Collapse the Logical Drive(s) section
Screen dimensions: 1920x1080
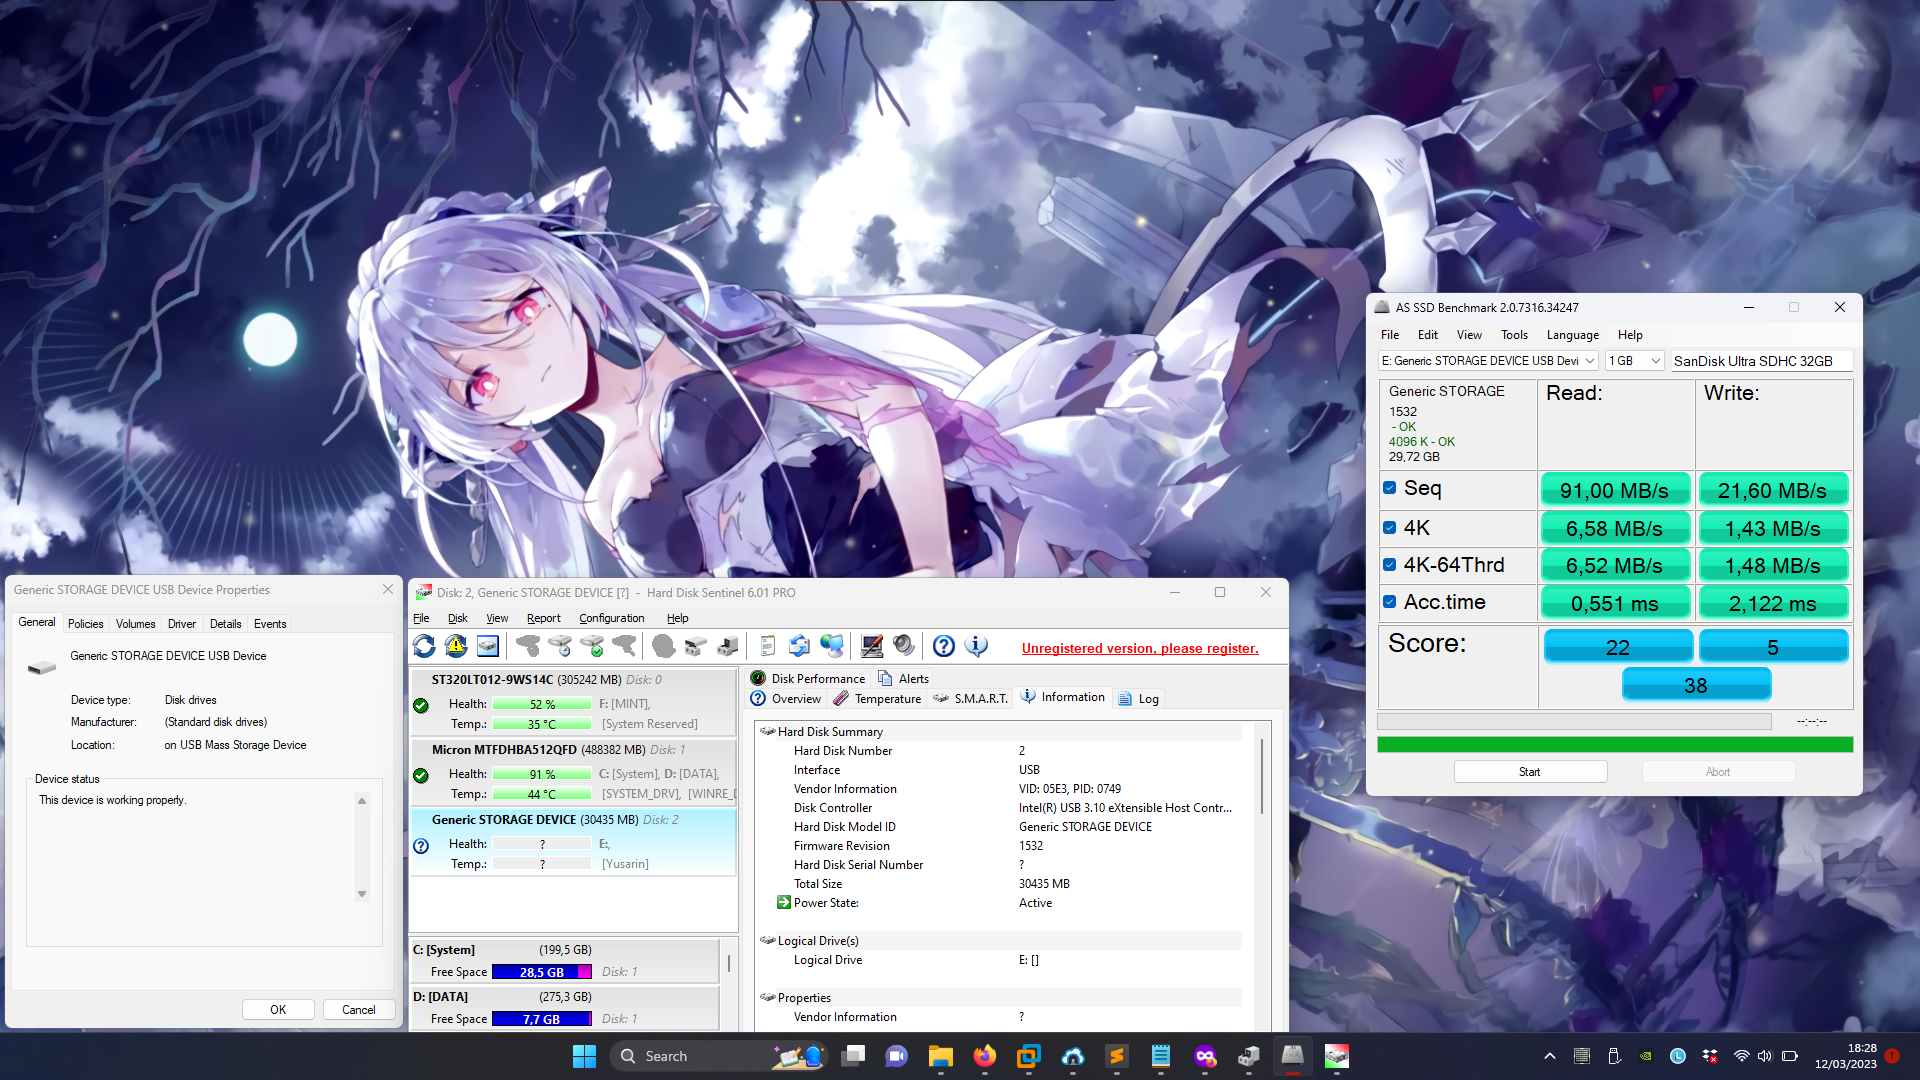pos(767,941)
